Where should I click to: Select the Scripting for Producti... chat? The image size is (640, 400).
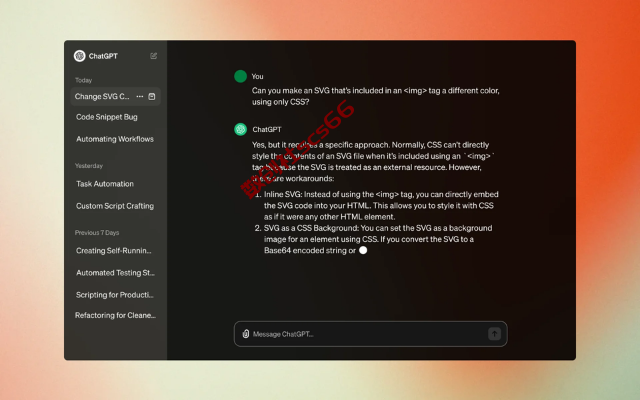coord(115,295)
